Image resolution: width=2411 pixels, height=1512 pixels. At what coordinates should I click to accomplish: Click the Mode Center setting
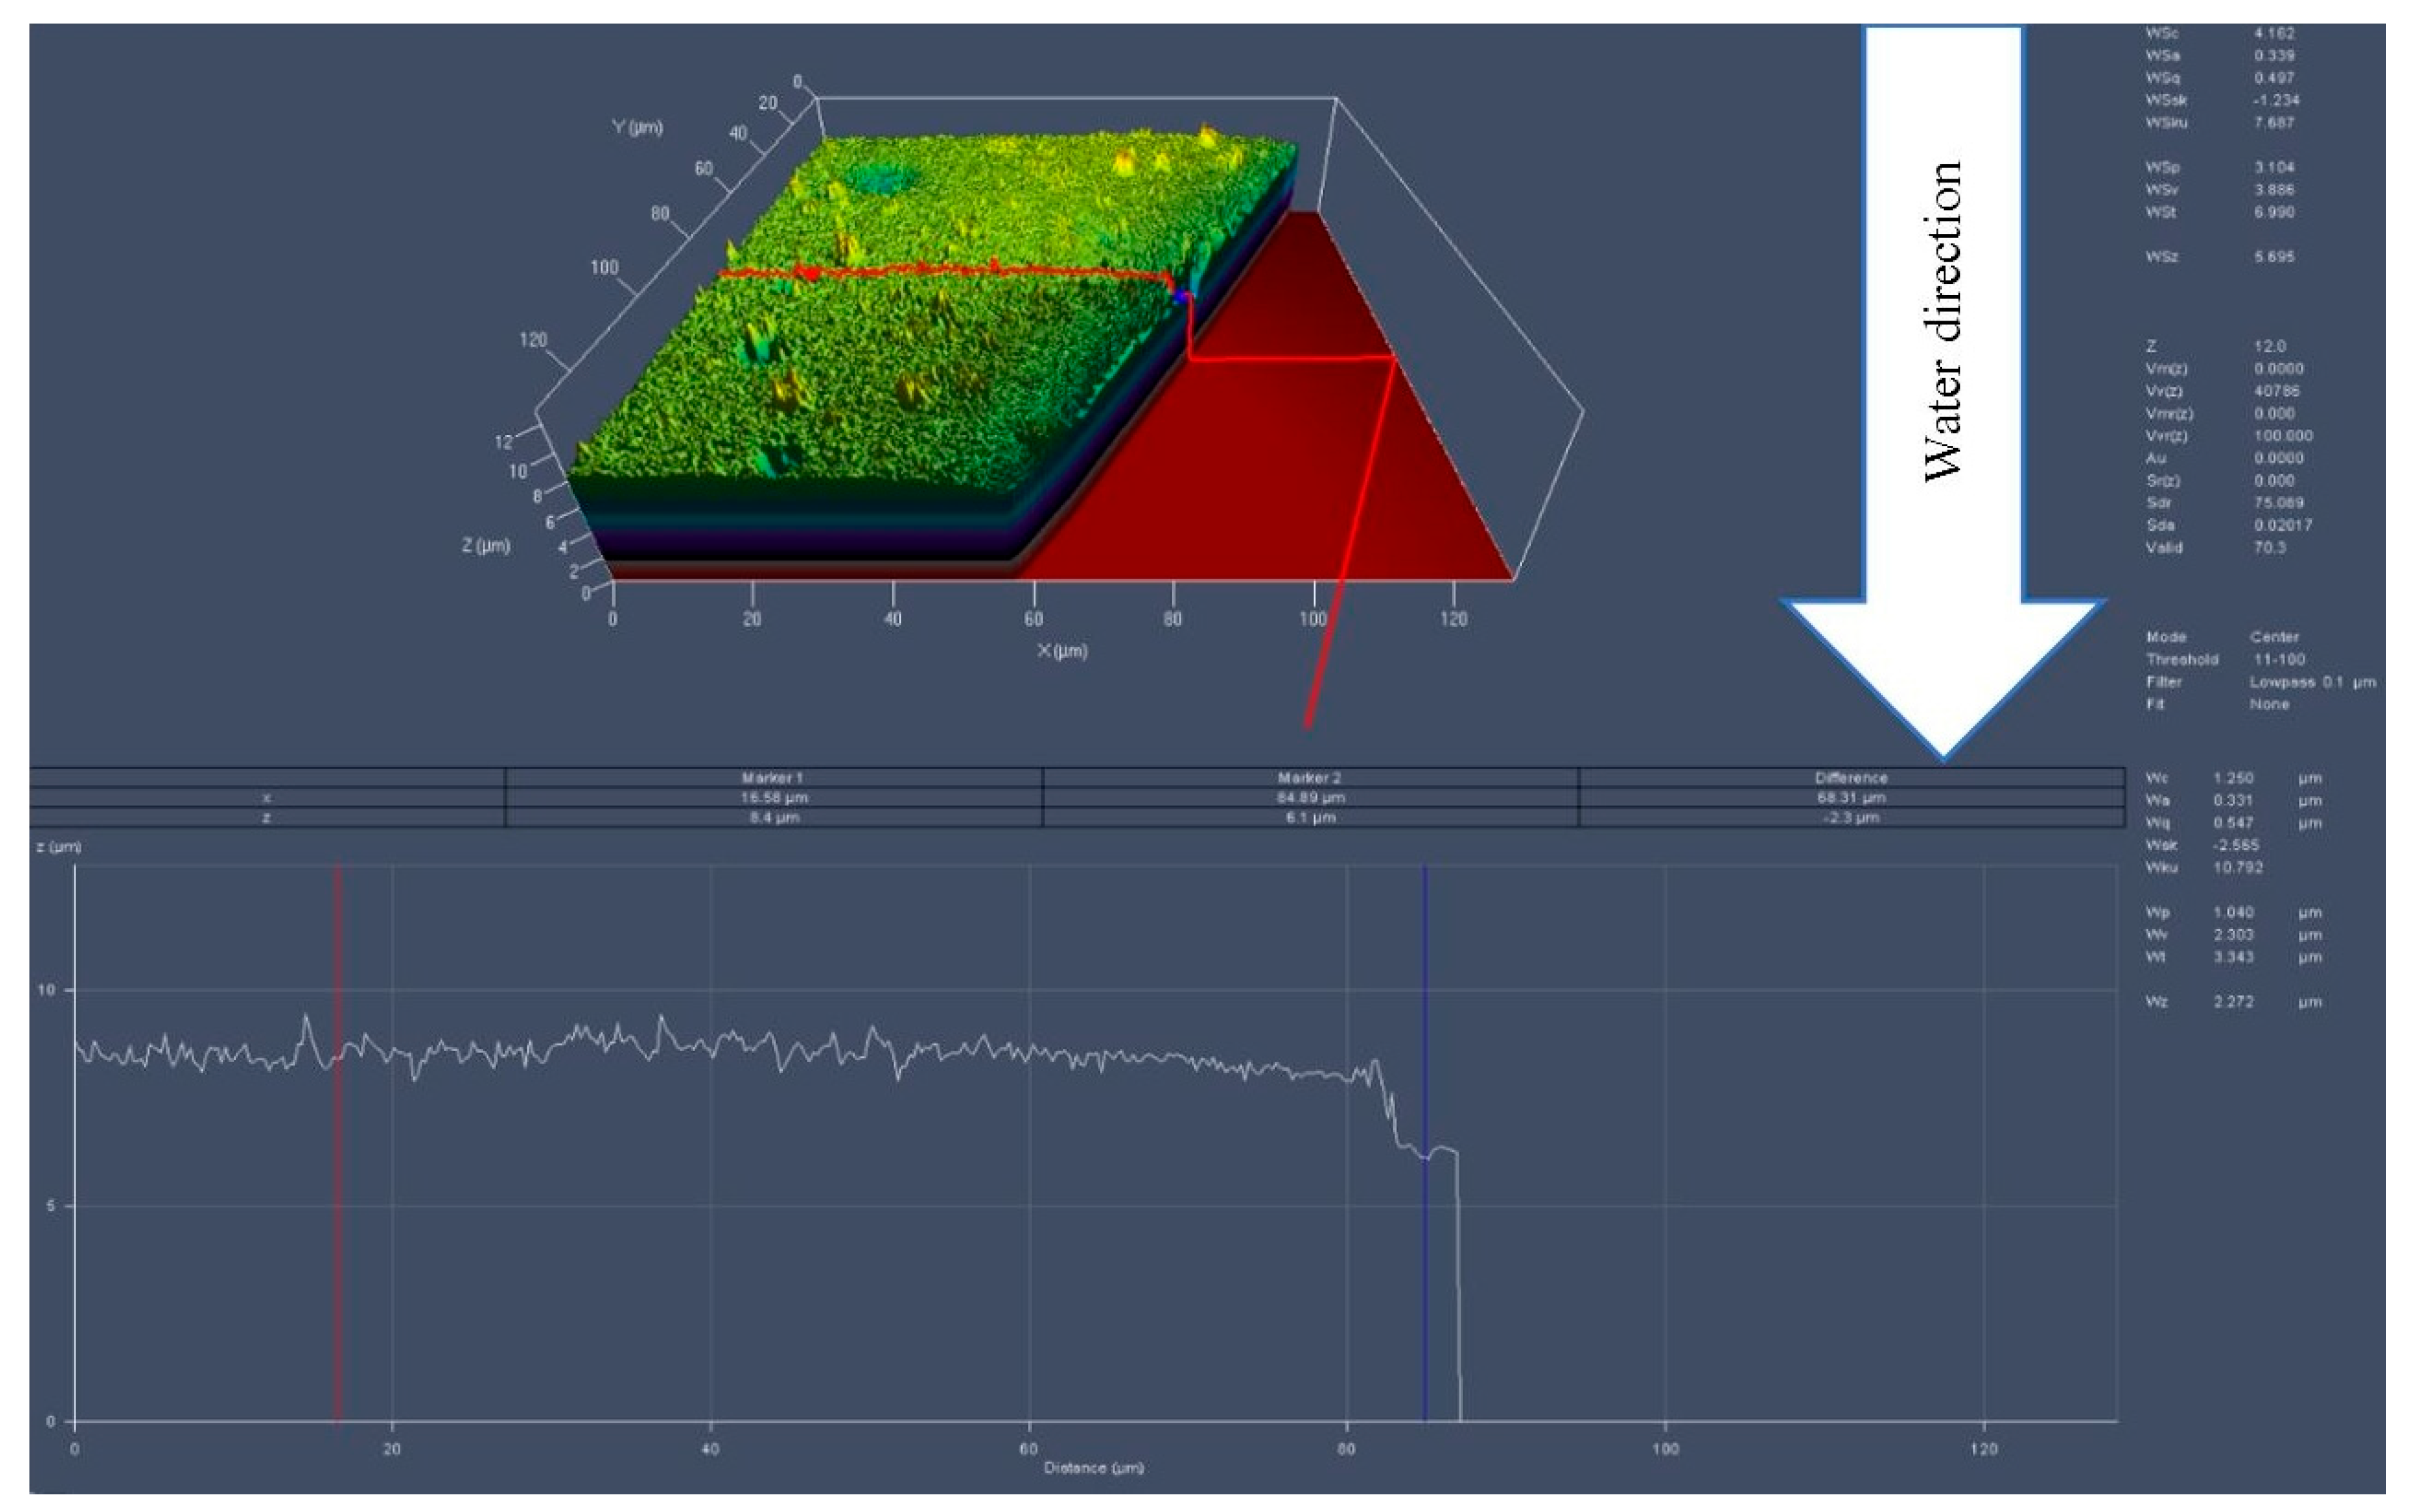pyautogui.click(x=2274, y=637)
